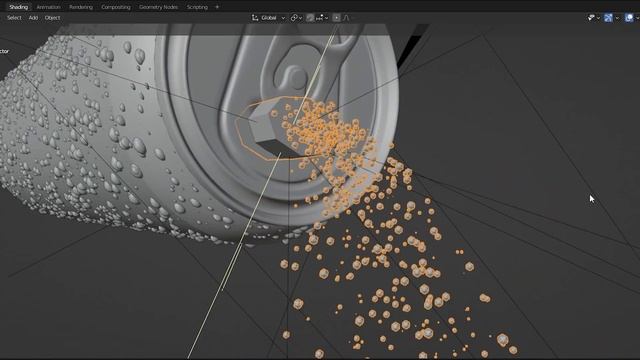The height and width of the screenshot is (360, 640).
Task: Toggle the viewport gizmos button
Action: (x=608, y=18)
